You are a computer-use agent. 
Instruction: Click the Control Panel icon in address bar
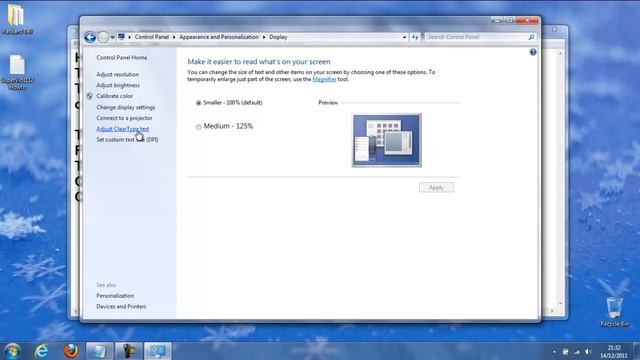point(121,37)
